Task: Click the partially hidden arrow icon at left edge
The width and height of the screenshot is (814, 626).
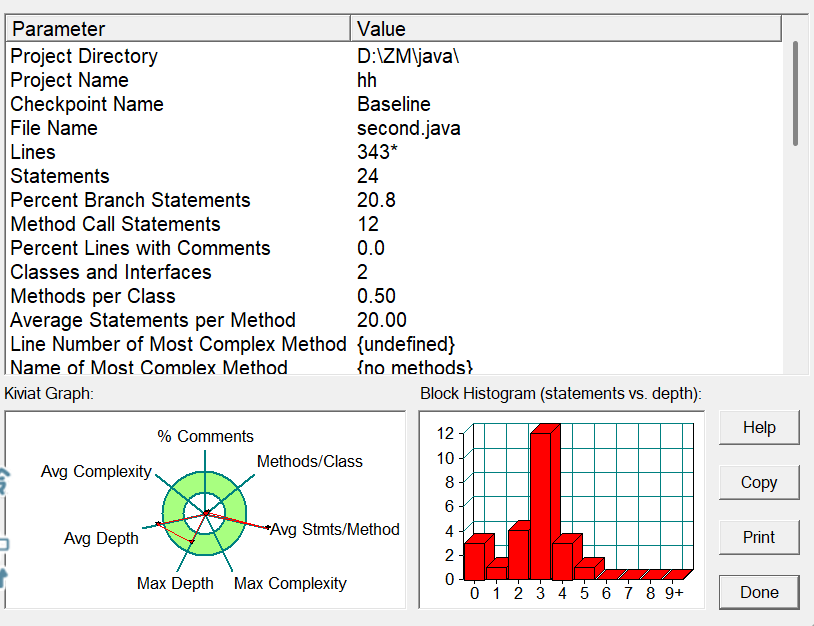Action: tap(3, 578)
